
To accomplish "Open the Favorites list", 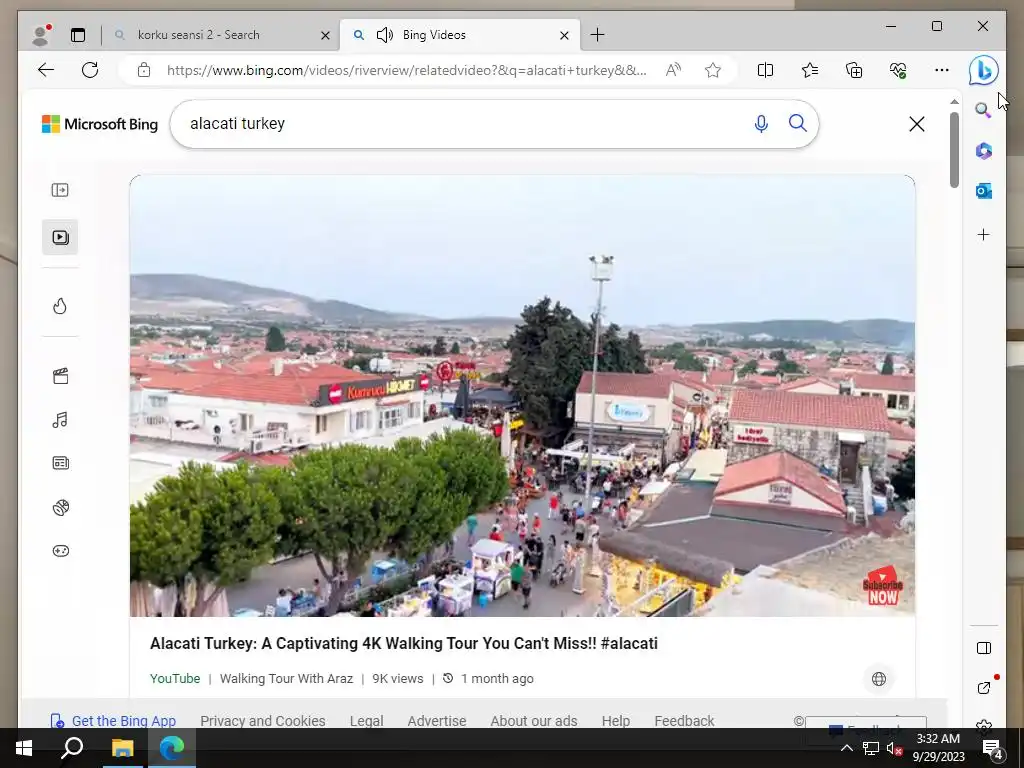I will [810, 70].
